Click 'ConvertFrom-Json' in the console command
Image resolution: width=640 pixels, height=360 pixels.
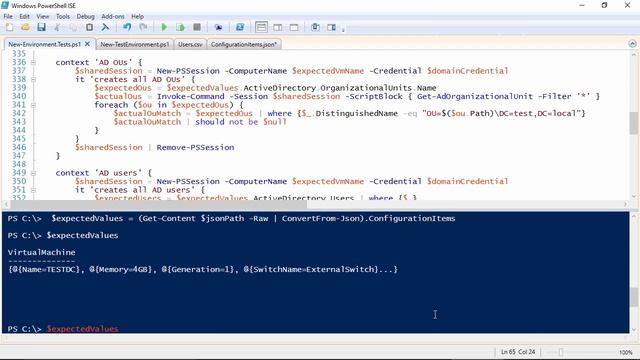(x=321, y=218)
